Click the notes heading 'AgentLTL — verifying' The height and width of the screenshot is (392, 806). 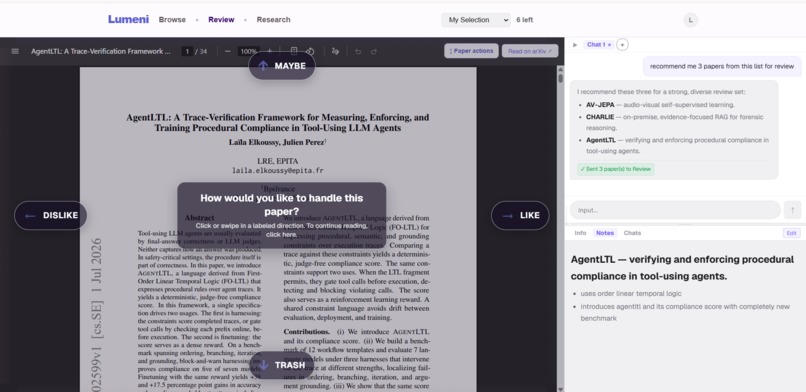click(x=682, y=268)
